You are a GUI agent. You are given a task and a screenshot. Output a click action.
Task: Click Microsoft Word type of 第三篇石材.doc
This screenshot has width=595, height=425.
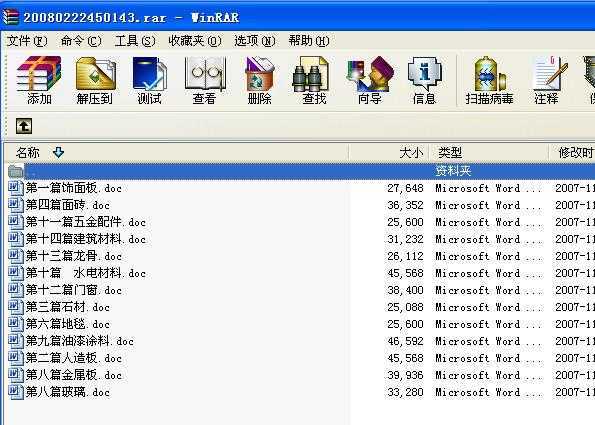coord(489,307)
